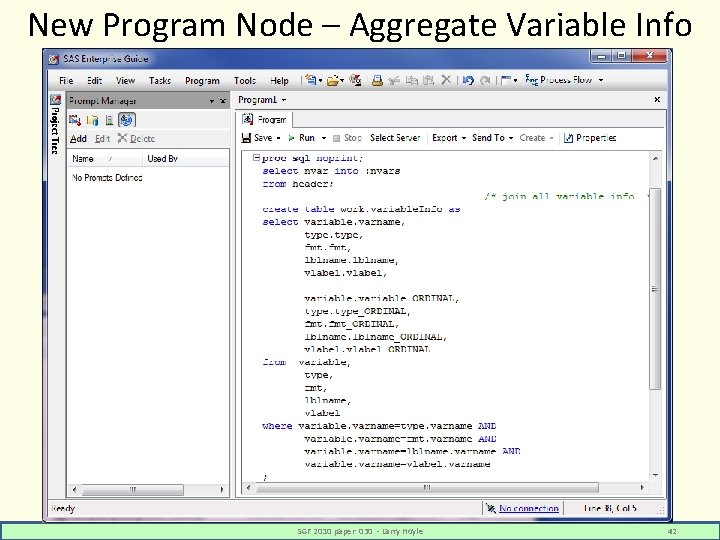This screenshot has width=720, height=540.
Task: Click the Prompt Manager horizontal scrollbar thumb
Action: (x=133, y=489)
